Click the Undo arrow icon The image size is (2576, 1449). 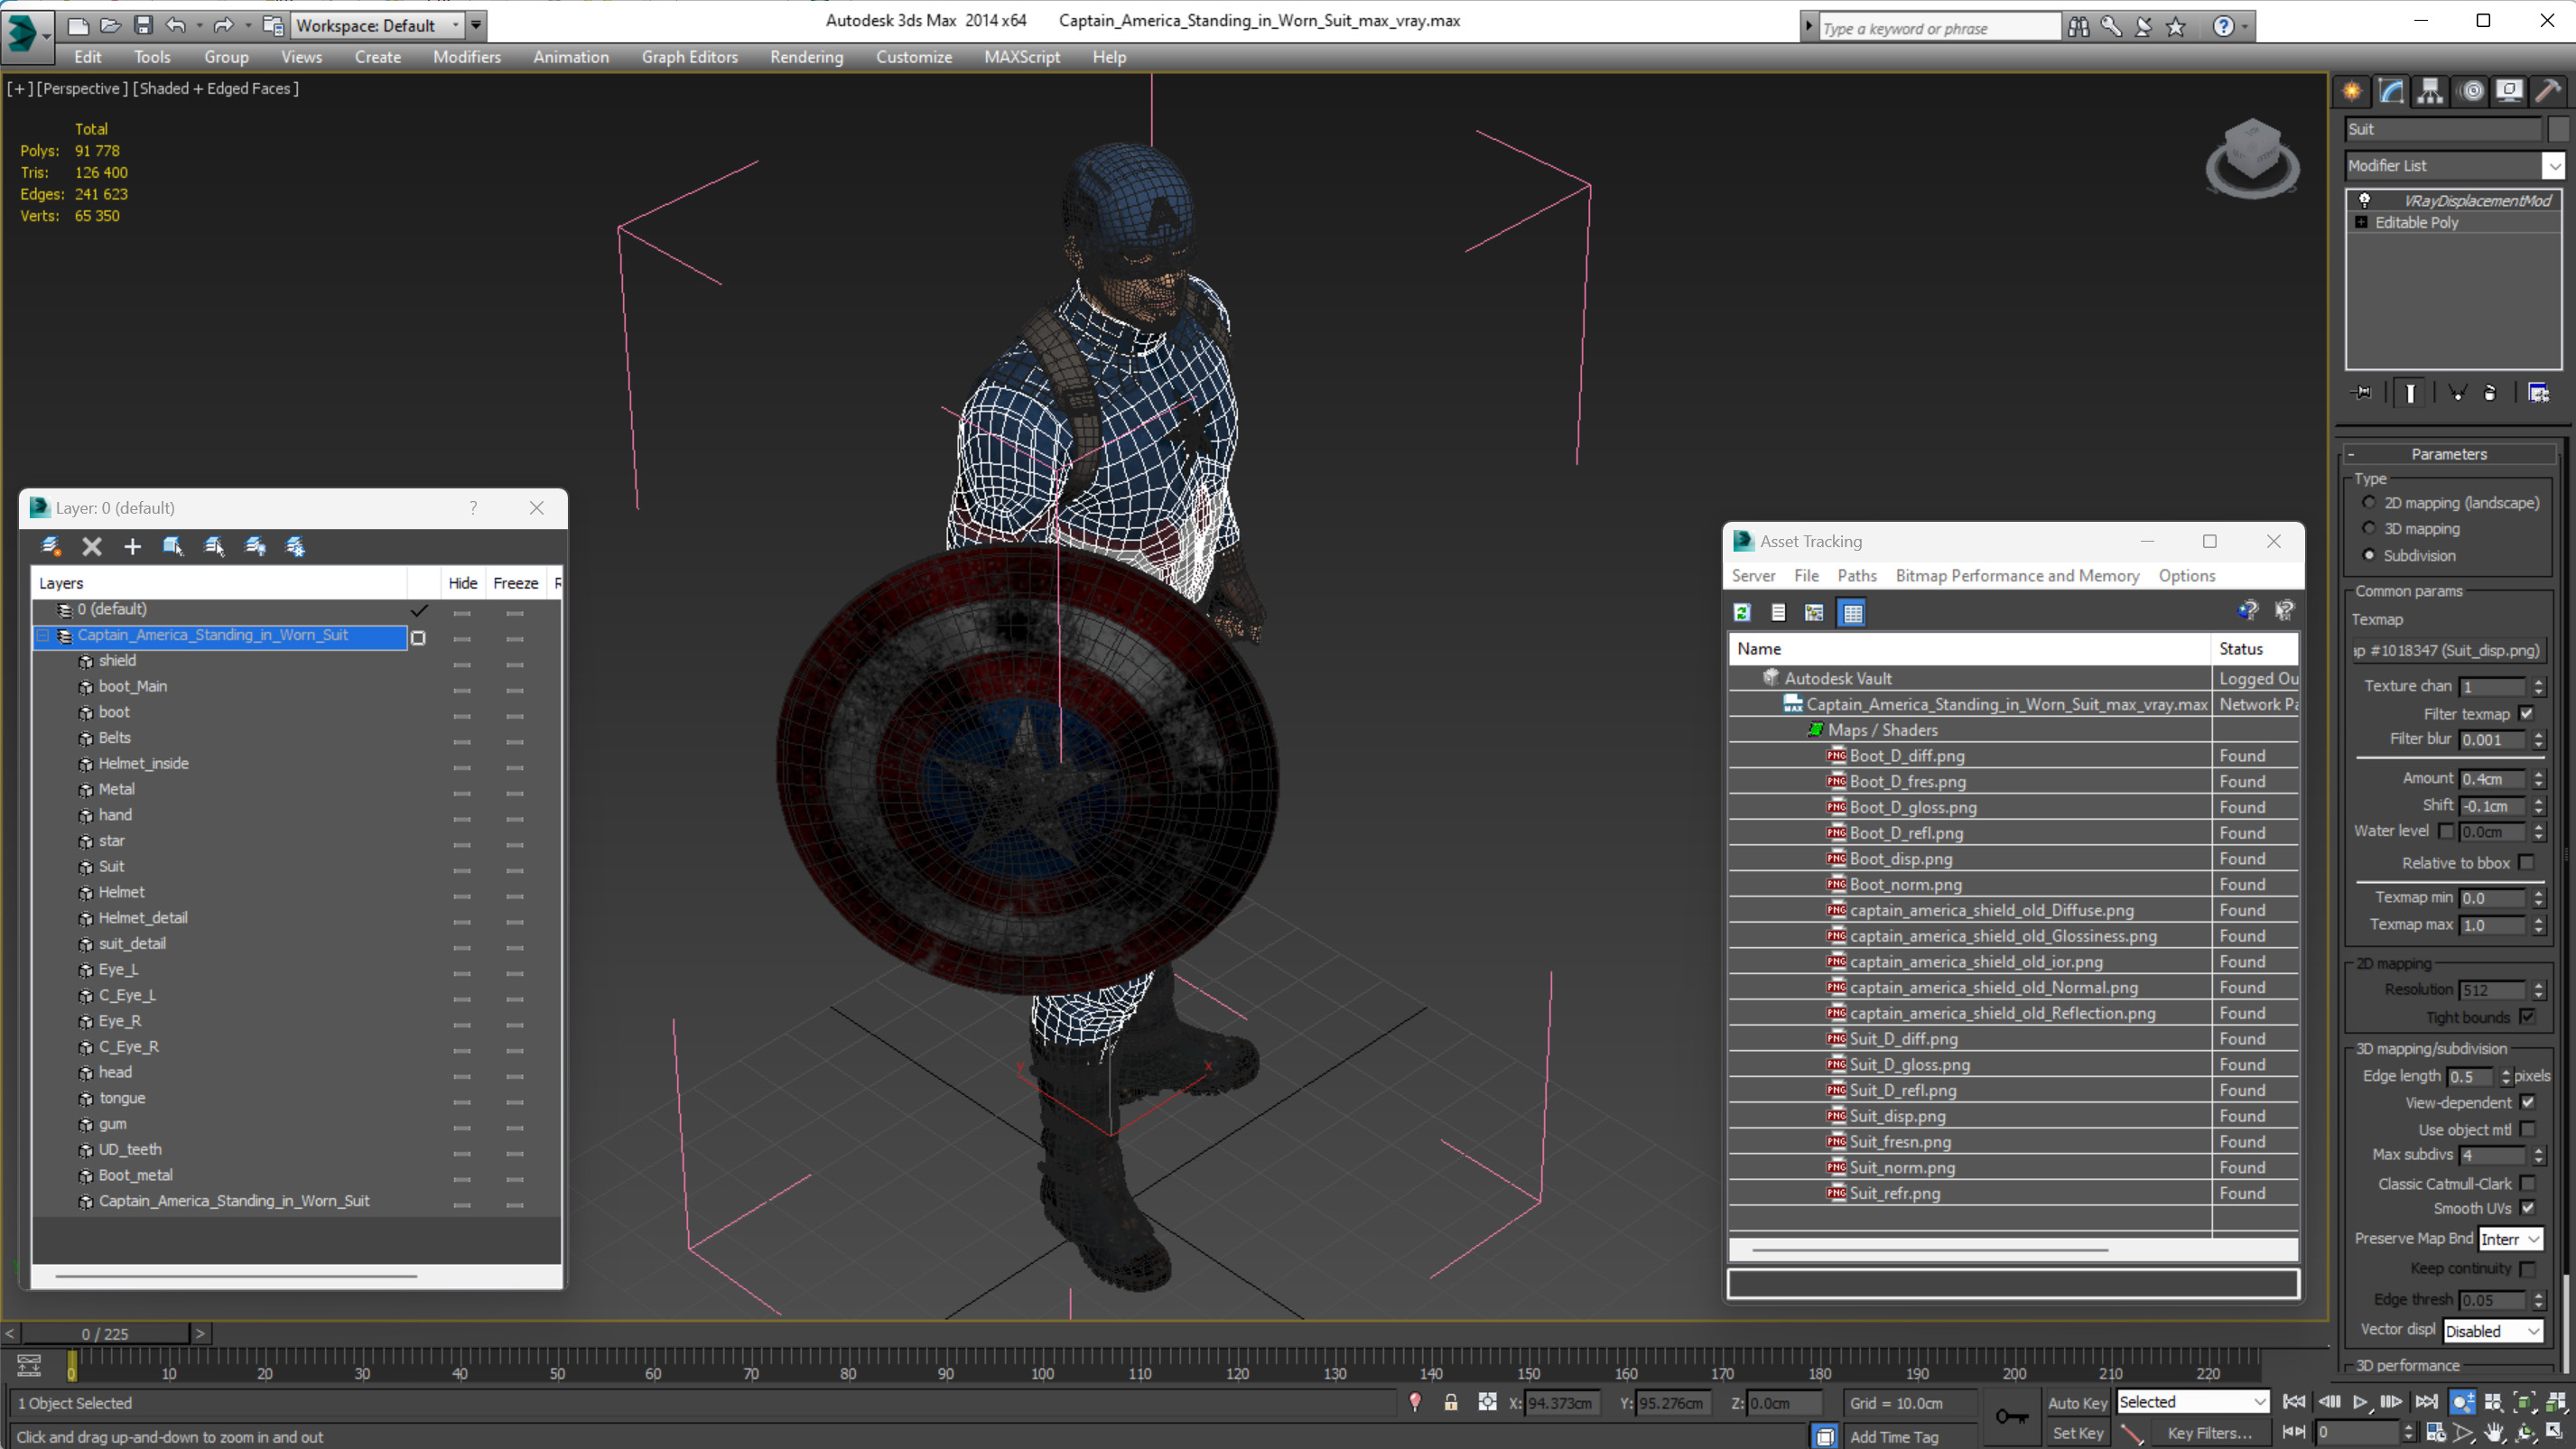[x=176, y=25]
